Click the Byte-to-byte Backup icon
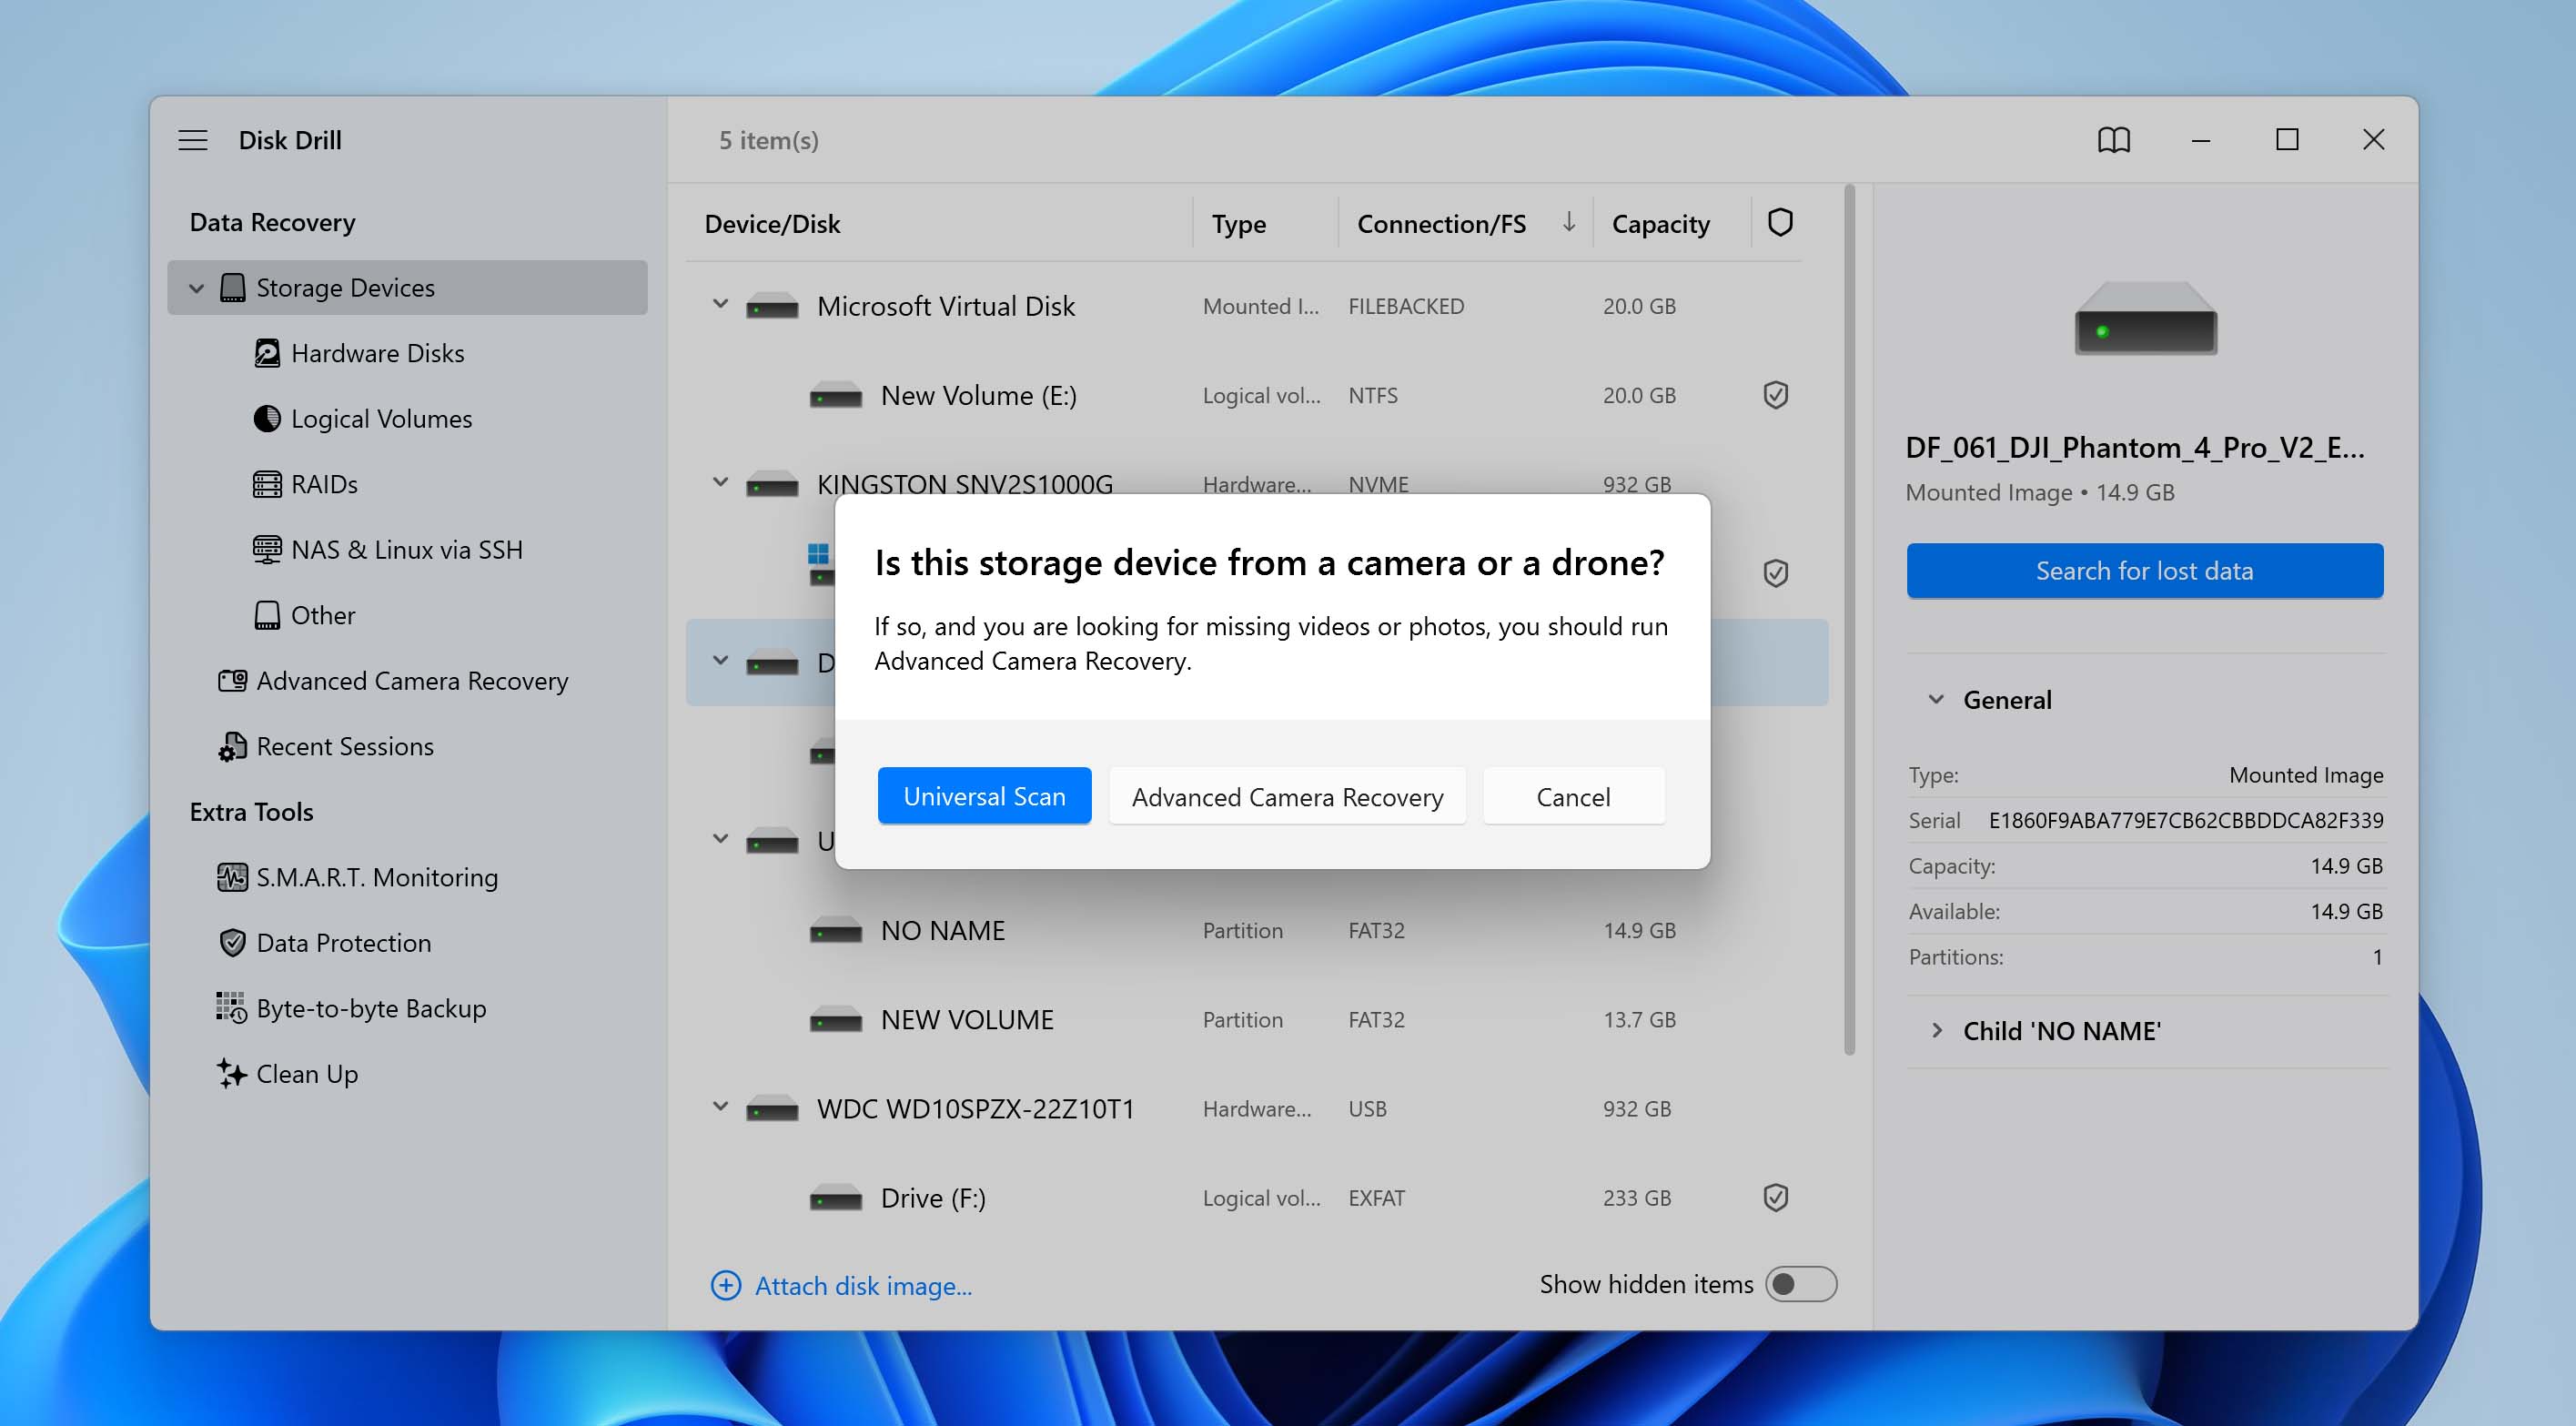2576x1426 pixels. (x=232, y=1008)
